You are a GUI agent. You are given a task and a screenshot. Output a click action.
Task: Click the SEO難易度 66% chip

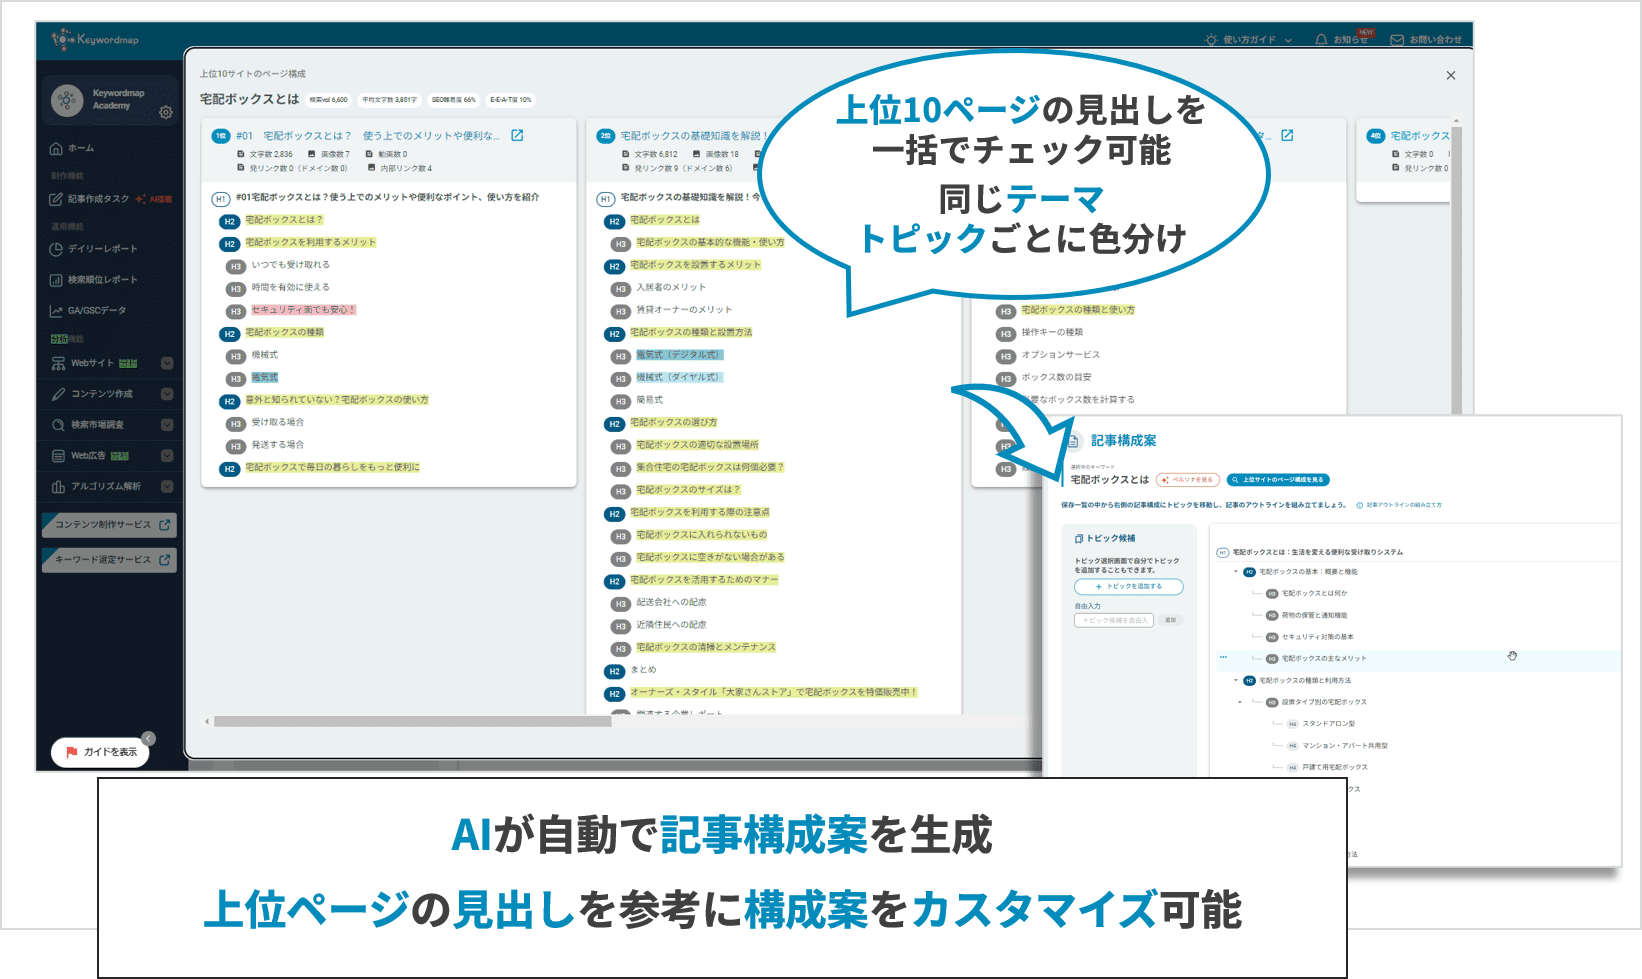(454, 100)
